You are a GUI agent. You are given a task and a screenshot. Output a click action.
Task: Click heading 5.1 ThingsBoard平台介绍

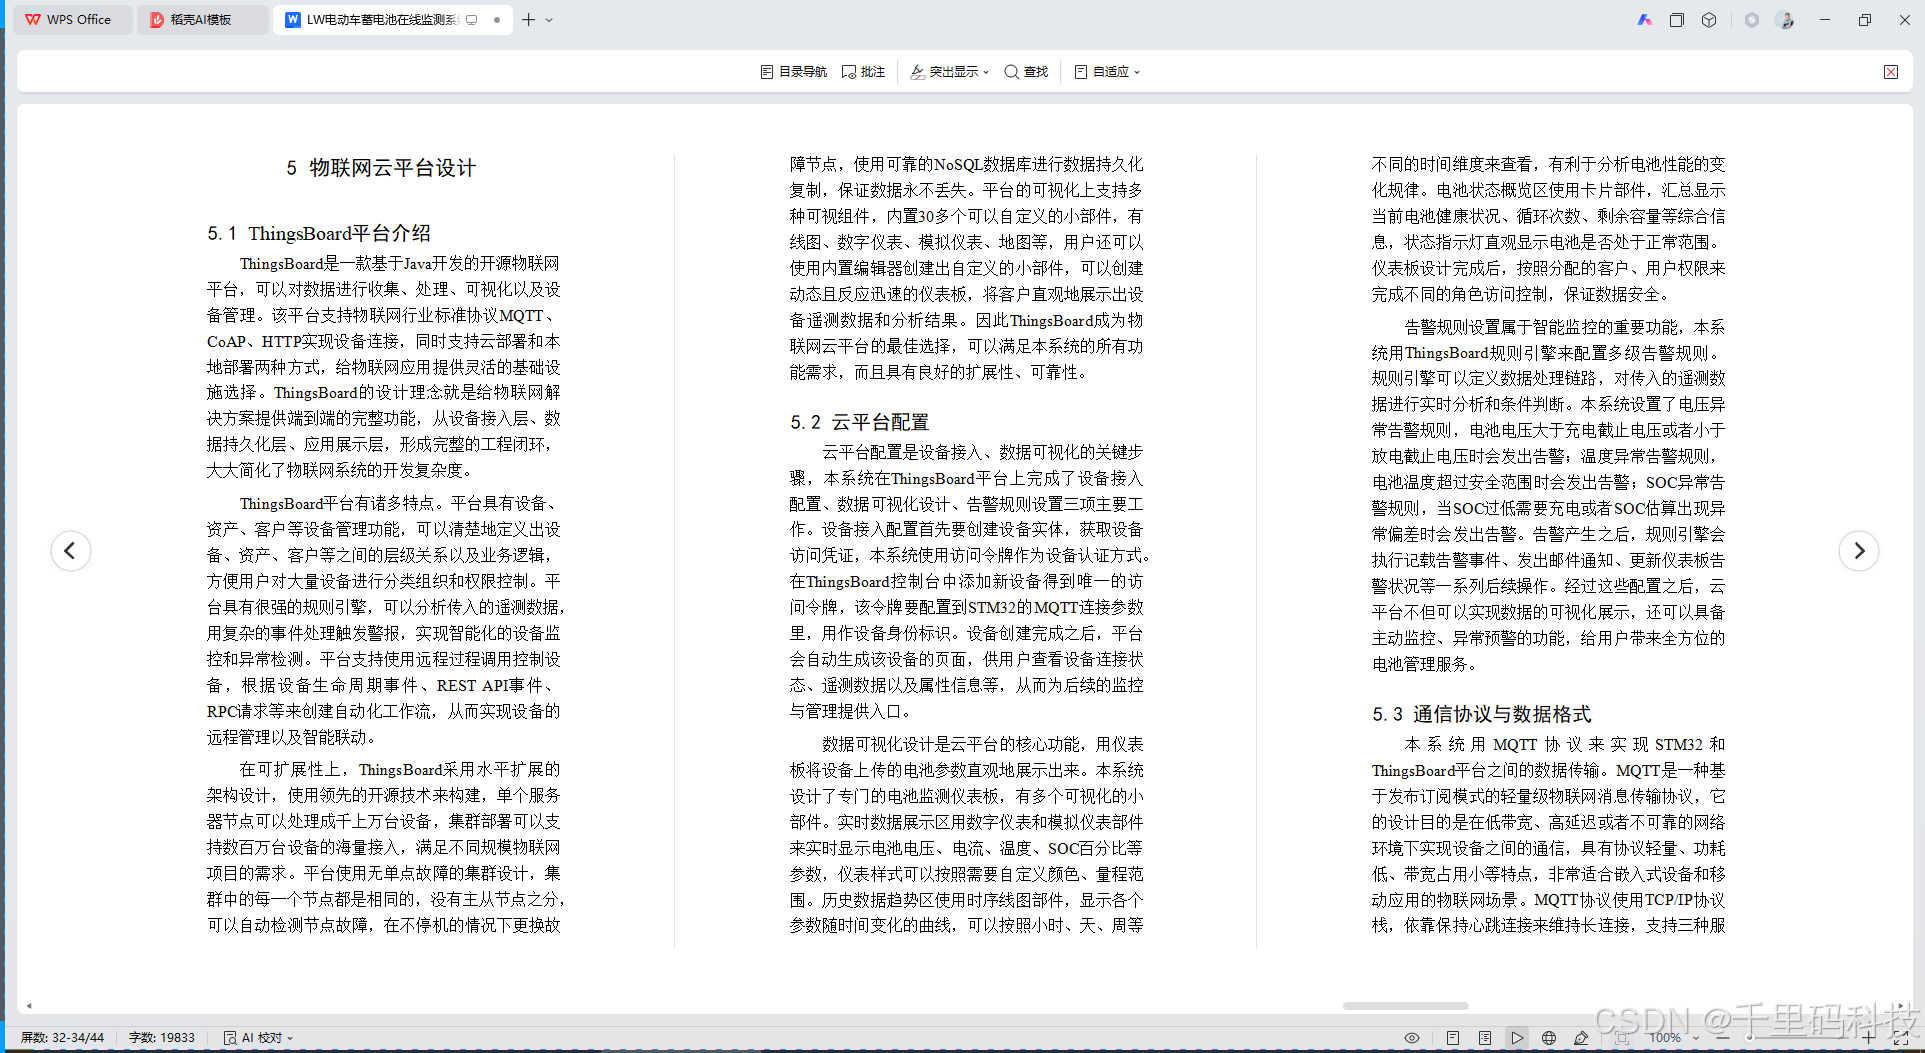point(319,233)
